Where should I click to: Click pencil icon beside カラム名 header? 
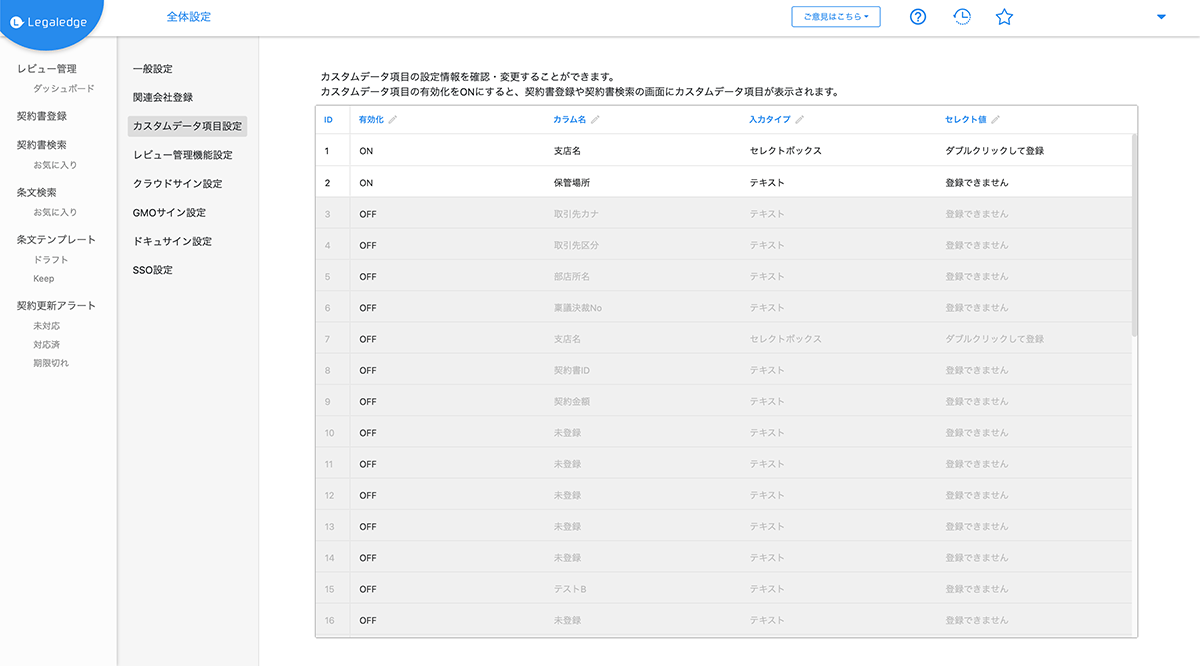[x=595, y=120]
